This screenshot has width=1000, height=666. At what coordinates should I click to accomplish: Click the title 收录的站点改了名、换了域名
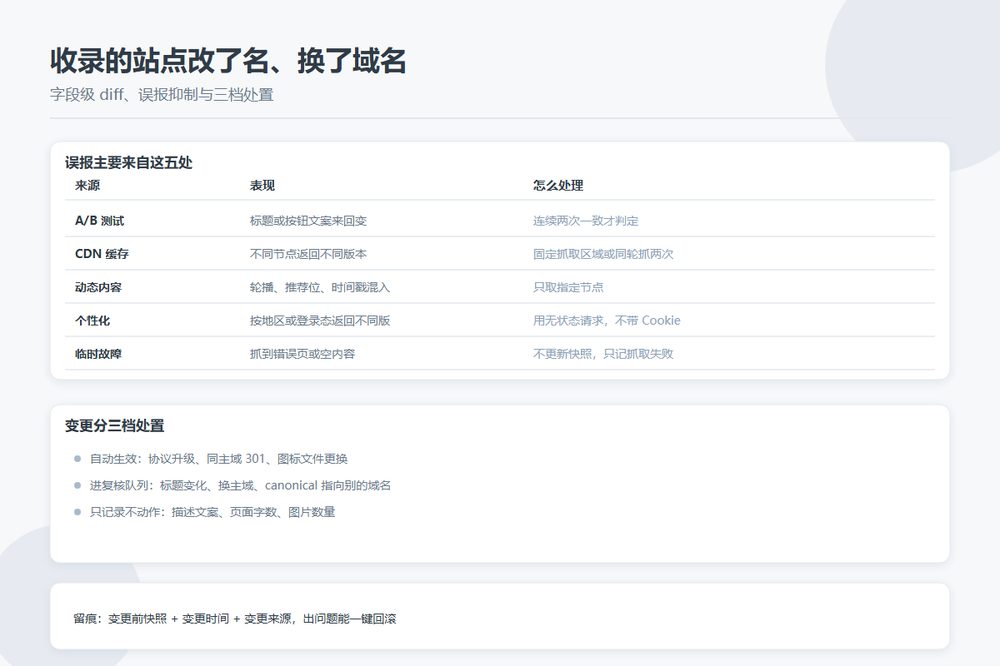point(228,61)
